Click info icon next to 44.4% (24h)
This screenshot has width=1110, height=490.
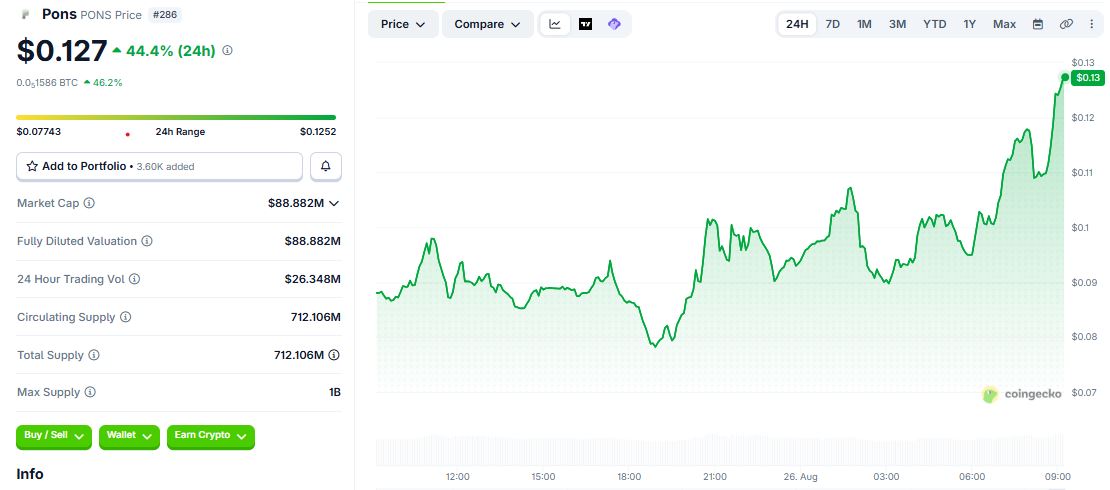click(x=227, y=51)
